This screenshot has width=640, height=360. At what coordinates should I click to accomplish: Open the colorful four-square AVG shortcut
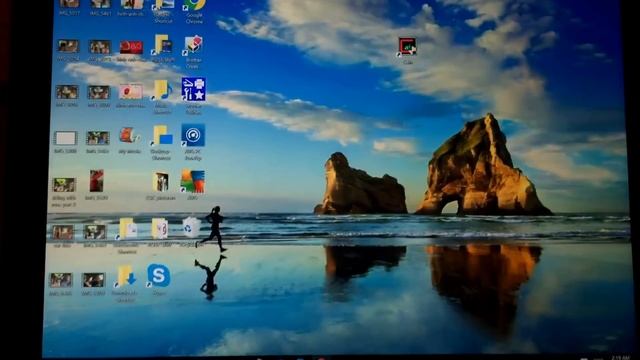(192, 181)
